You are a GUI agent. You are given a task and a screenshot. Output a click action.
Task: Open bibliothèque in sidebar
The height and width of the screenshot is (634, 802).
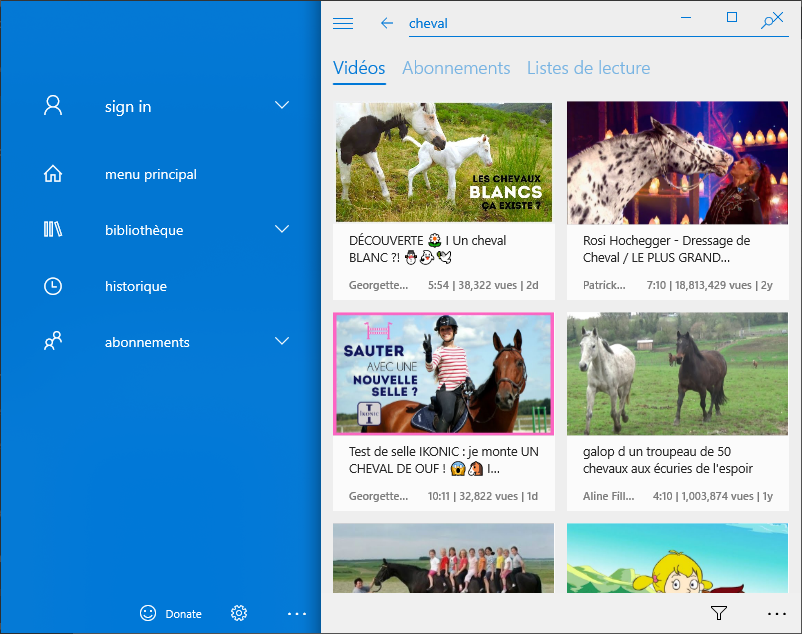[x=144, y=230]
